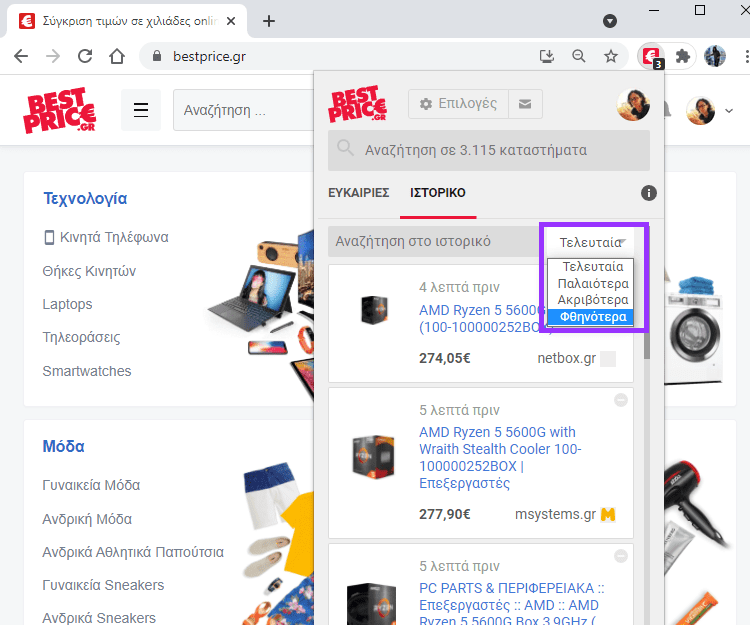This screenshot has height=625, width=750.
Task: Click the browser back arrow
Action: point(21,56)
